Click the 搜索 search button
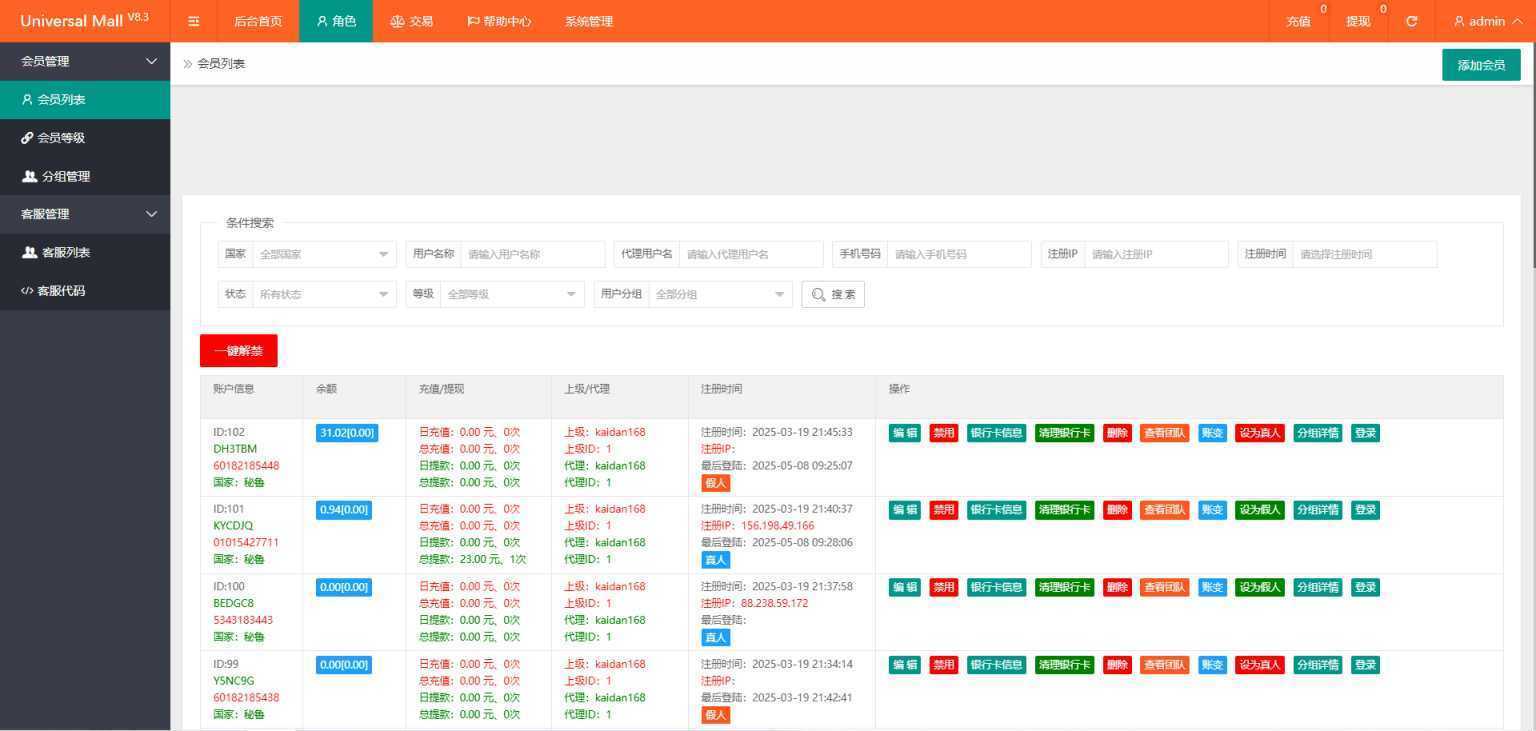 [833, 294]
